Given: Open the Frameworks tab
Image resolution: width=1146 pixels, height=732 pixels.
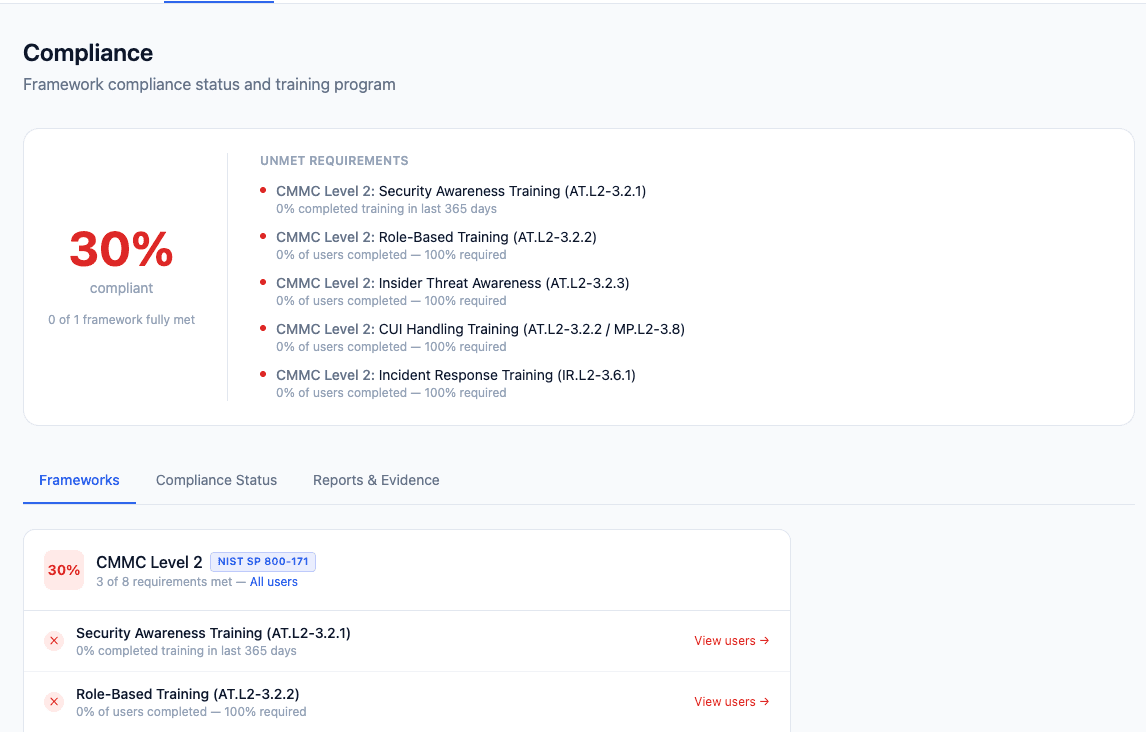Looking at the screenshot, I should (x=79, y=480).
